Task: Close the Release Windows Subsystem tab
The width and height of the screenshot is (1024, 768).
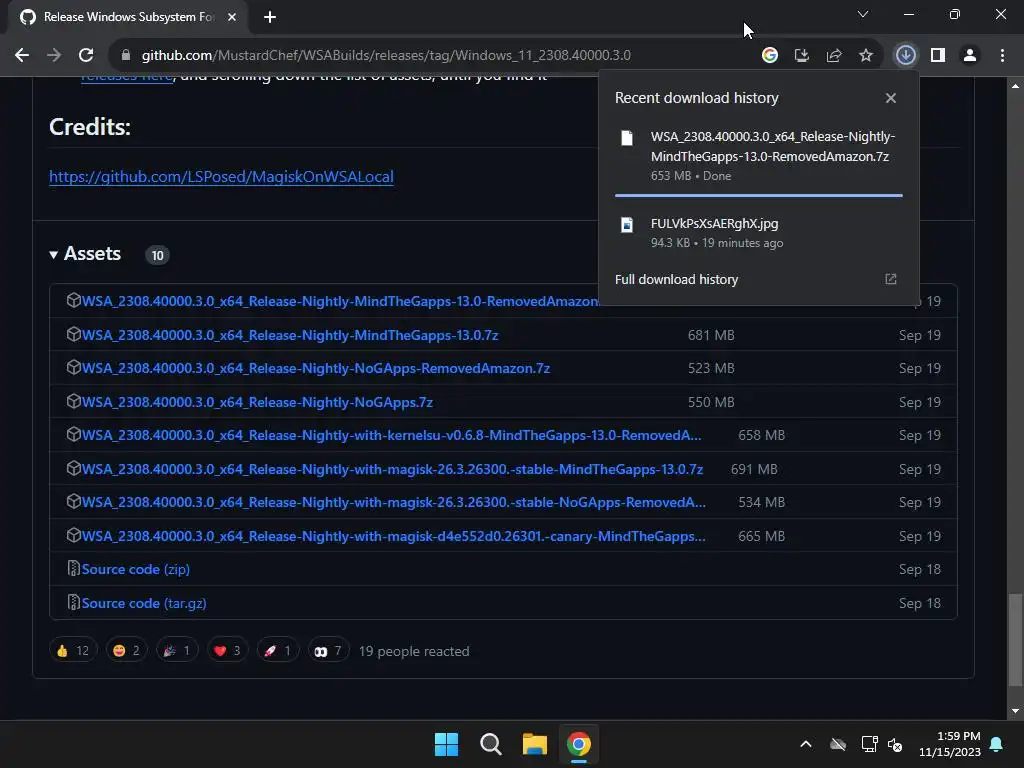Action: pos(232,17)
